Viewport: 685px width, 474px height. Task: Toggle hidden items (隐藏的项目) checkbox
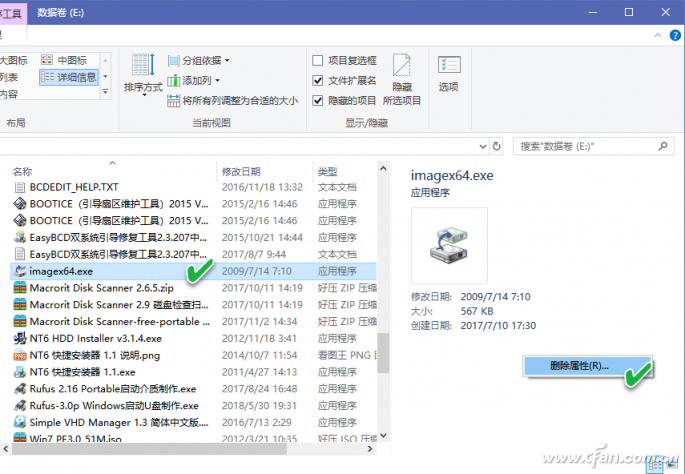(x=318, y=101)
